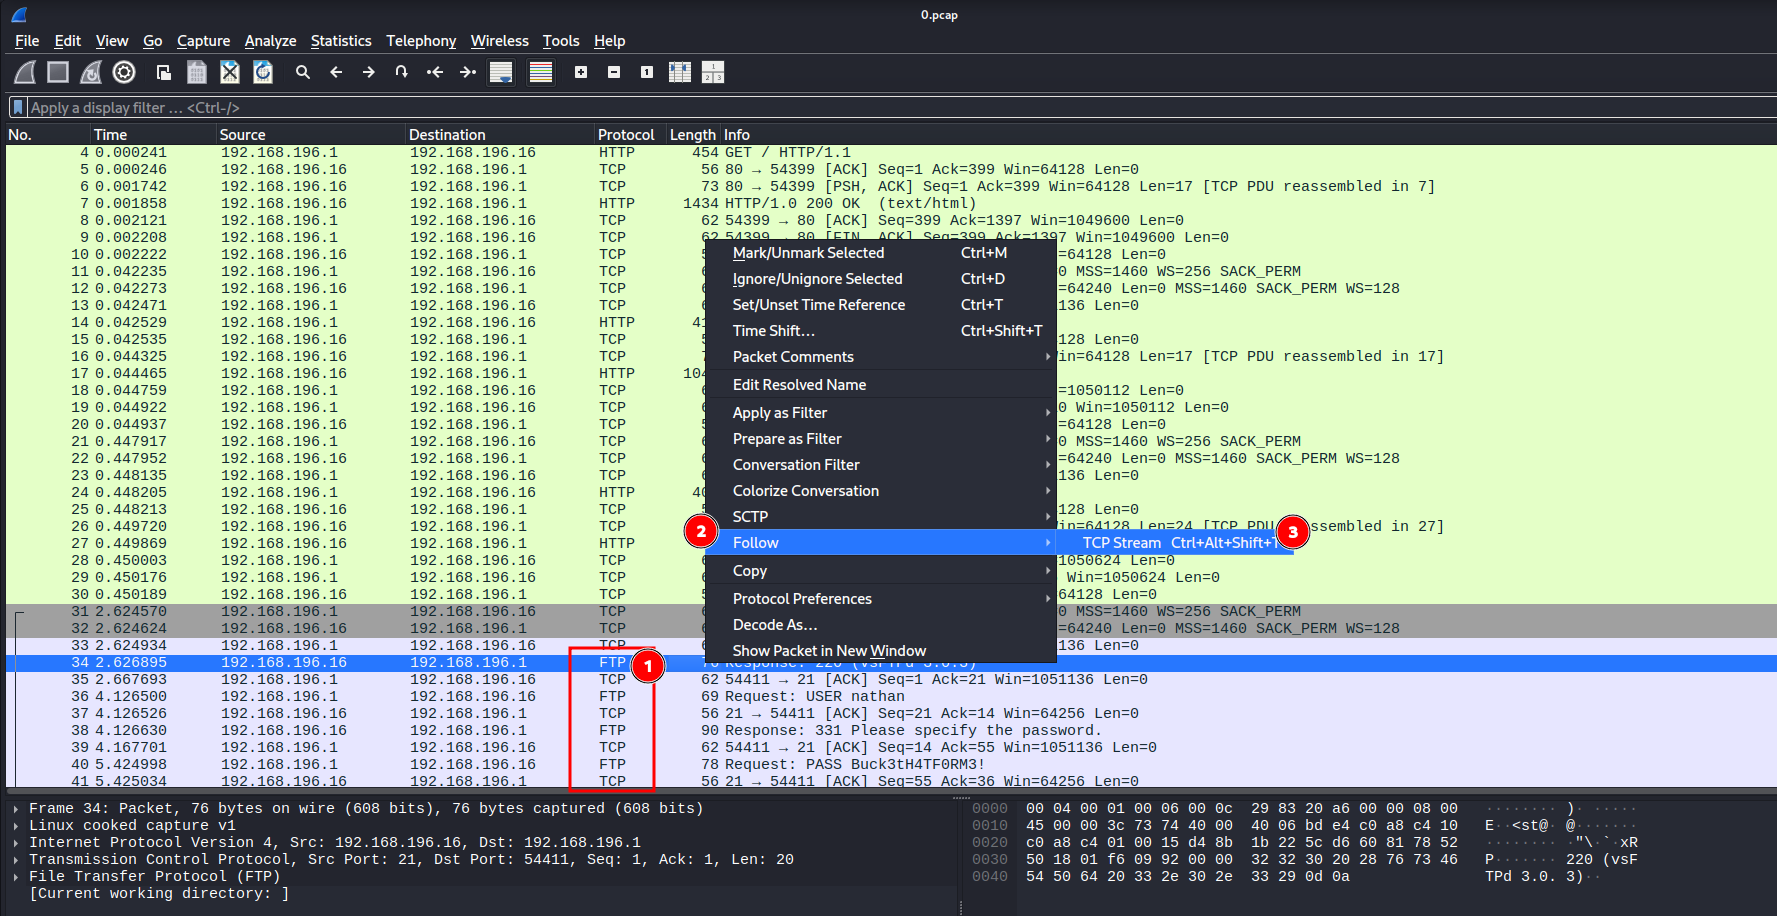Image resolution: width=1777 pixels, height=916 pixels.
Task: Close the capture file with the X icon
Action: [229, 71]
